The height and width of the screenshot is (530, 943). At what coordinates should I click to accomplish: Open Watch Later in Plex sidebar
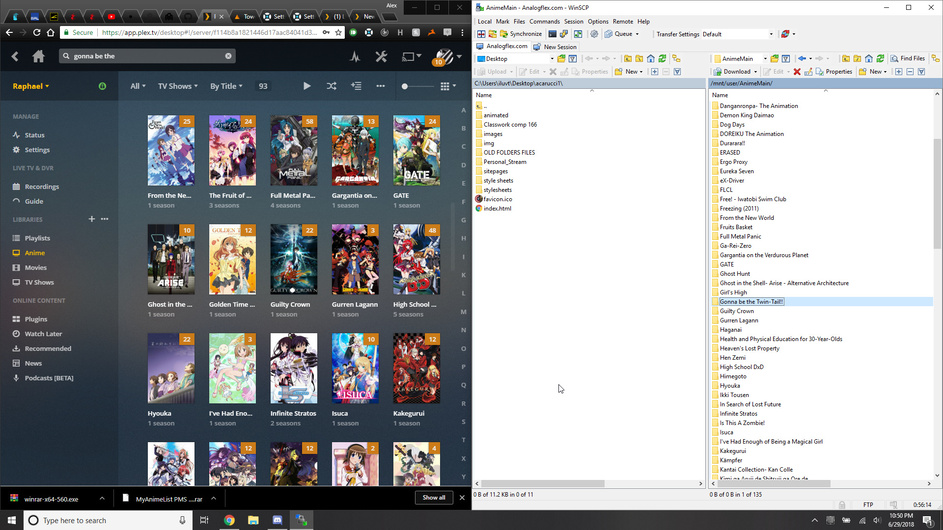coord(43,334)
